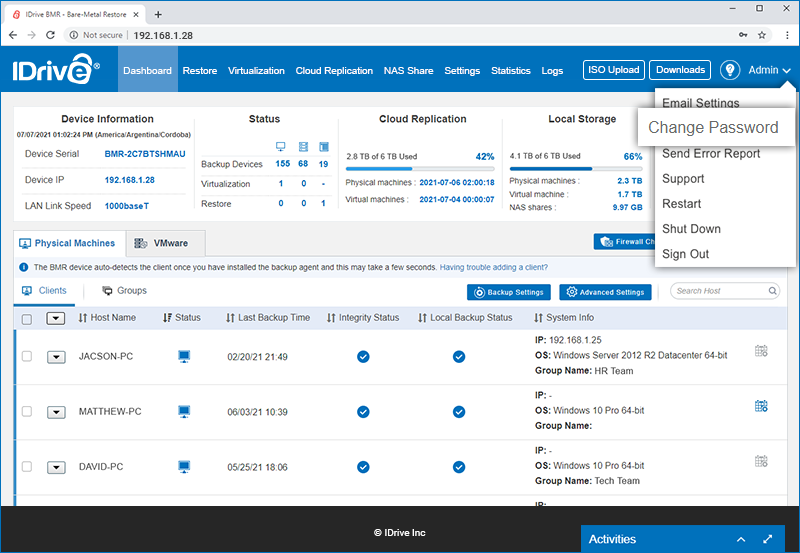
Task: Click MATTHEW-PC integrity status checkmark
Action: point(363,412)
